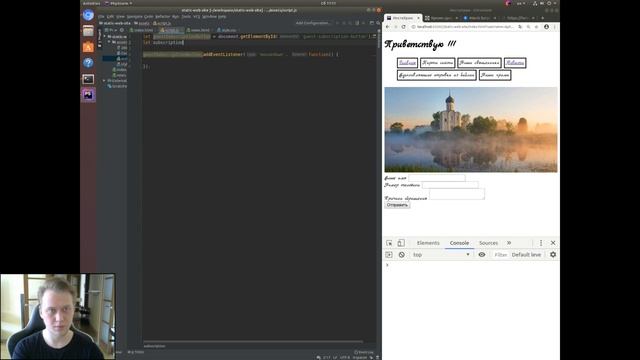Reload the page in Chrome

[x=404, y=27]
